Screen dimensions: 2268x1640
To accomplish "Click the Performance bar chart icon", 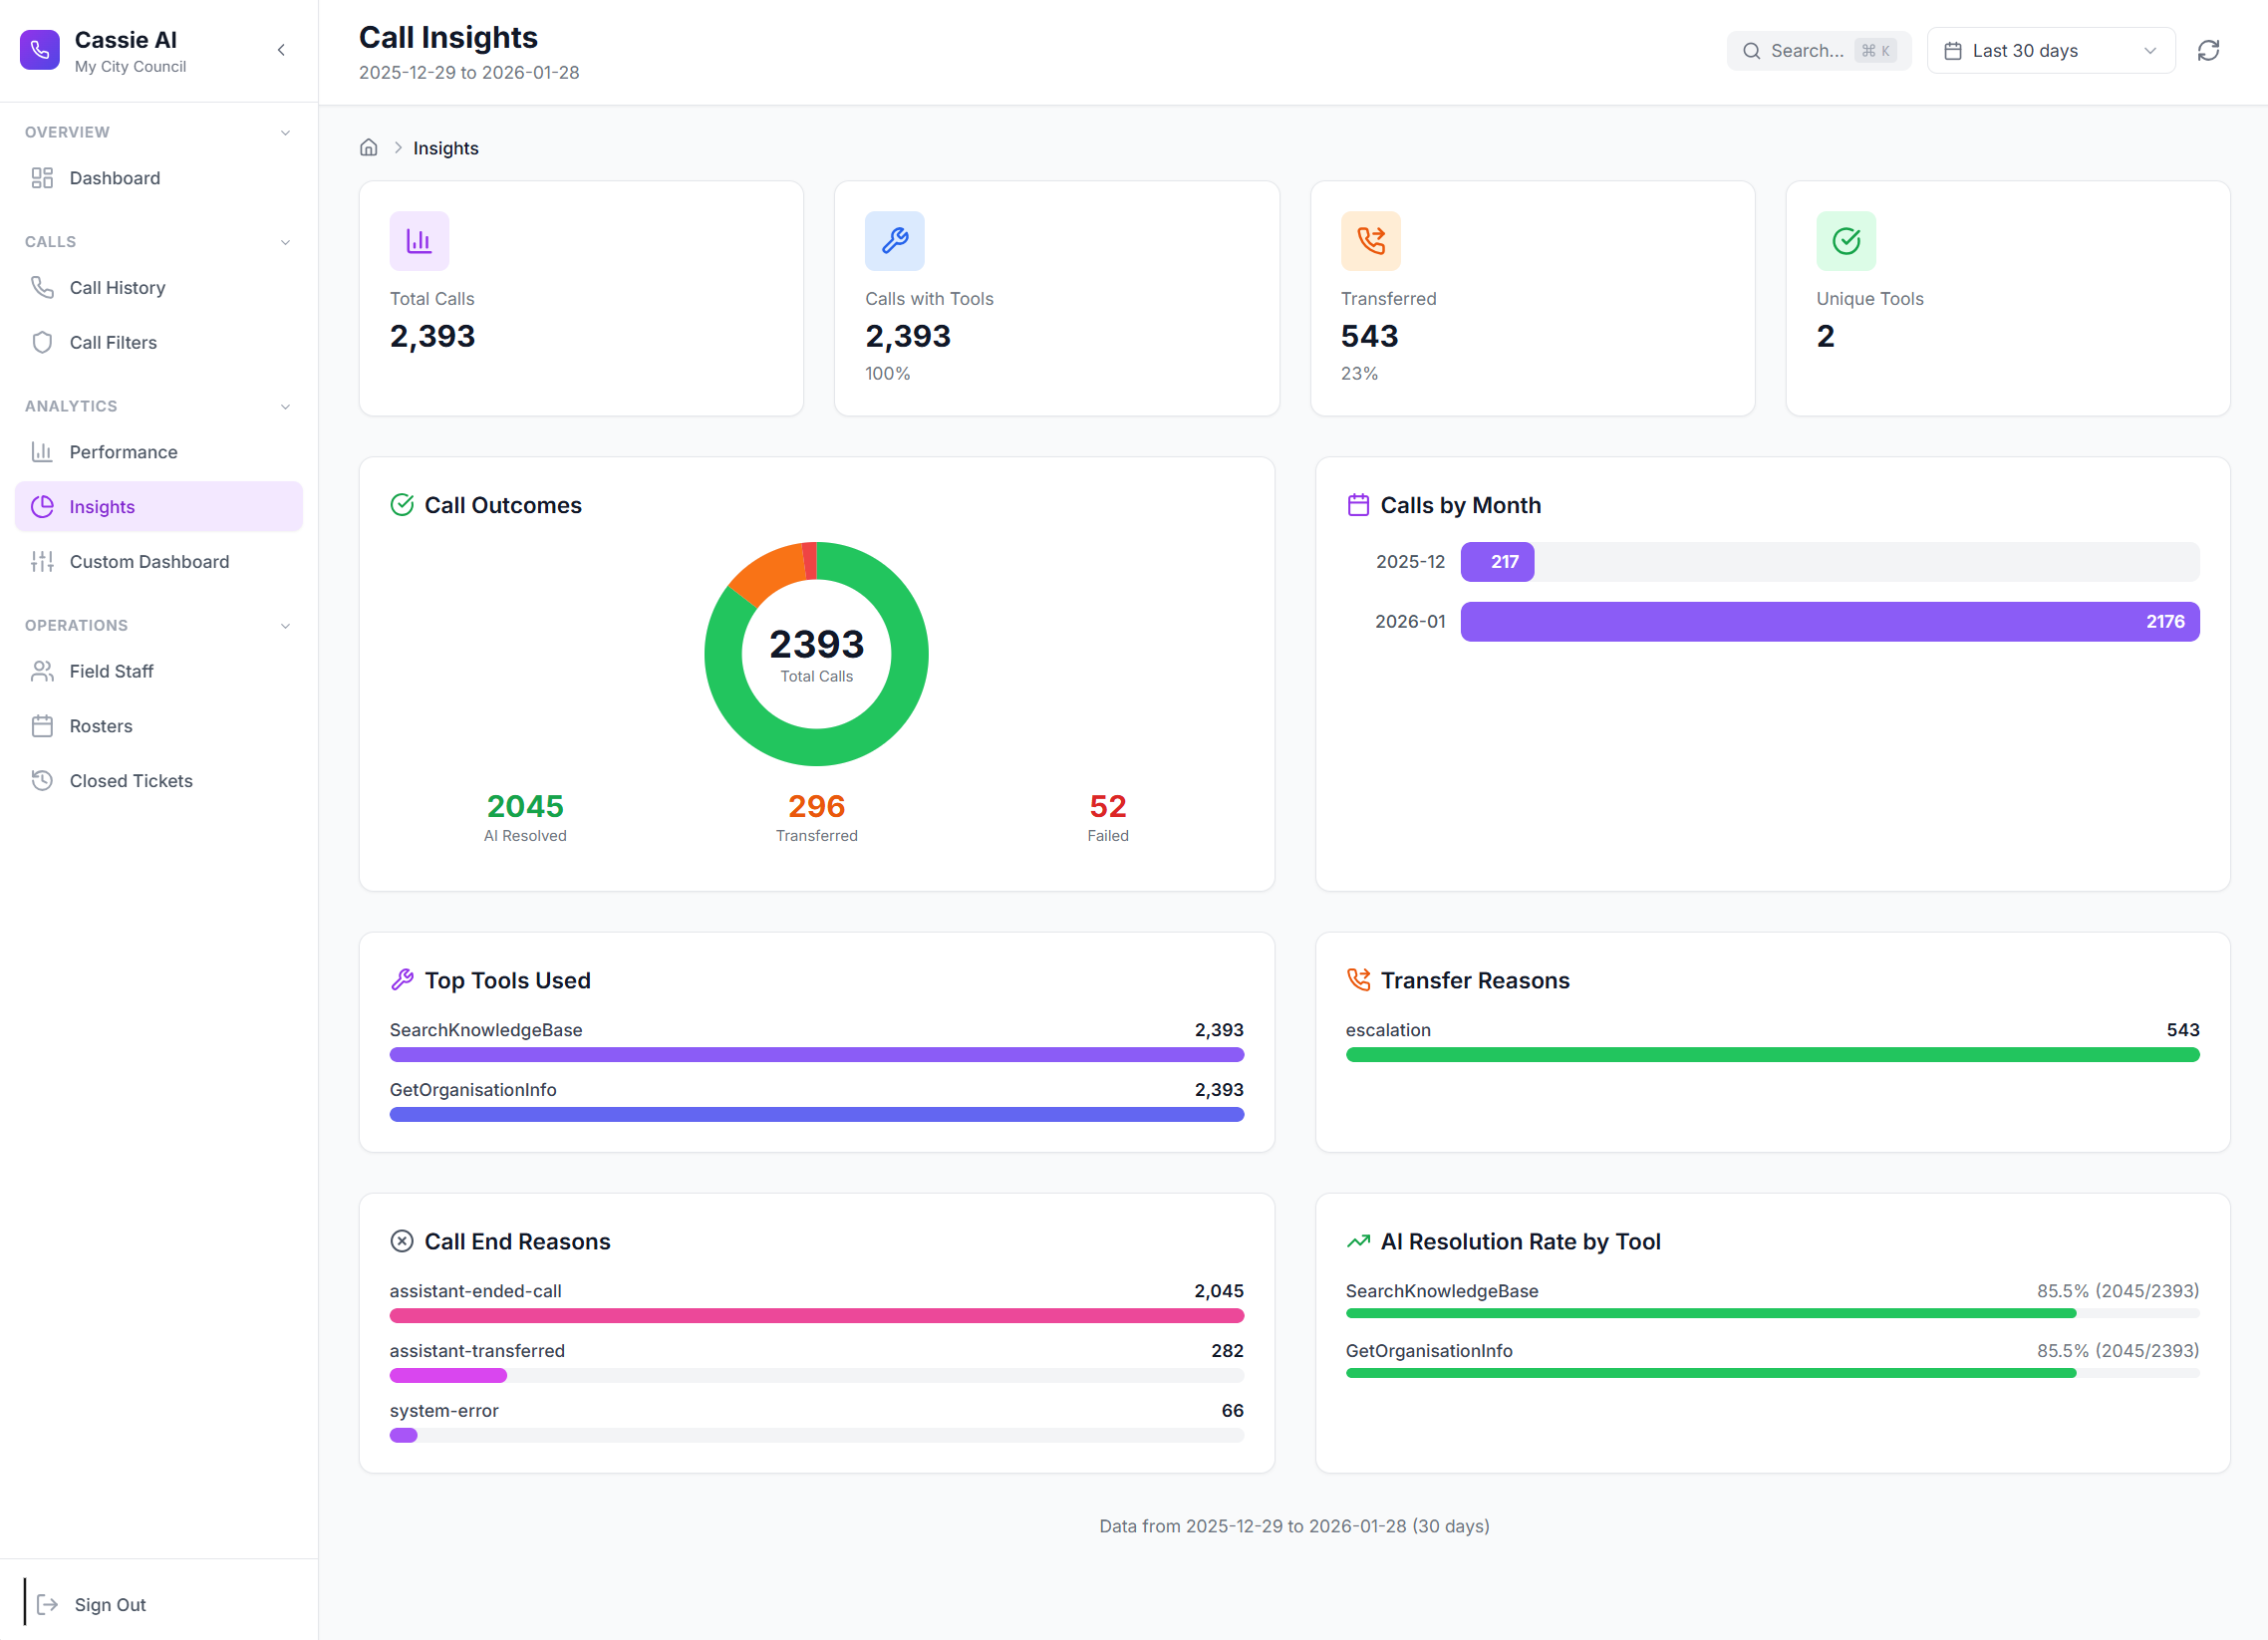I will click(42, 452).
